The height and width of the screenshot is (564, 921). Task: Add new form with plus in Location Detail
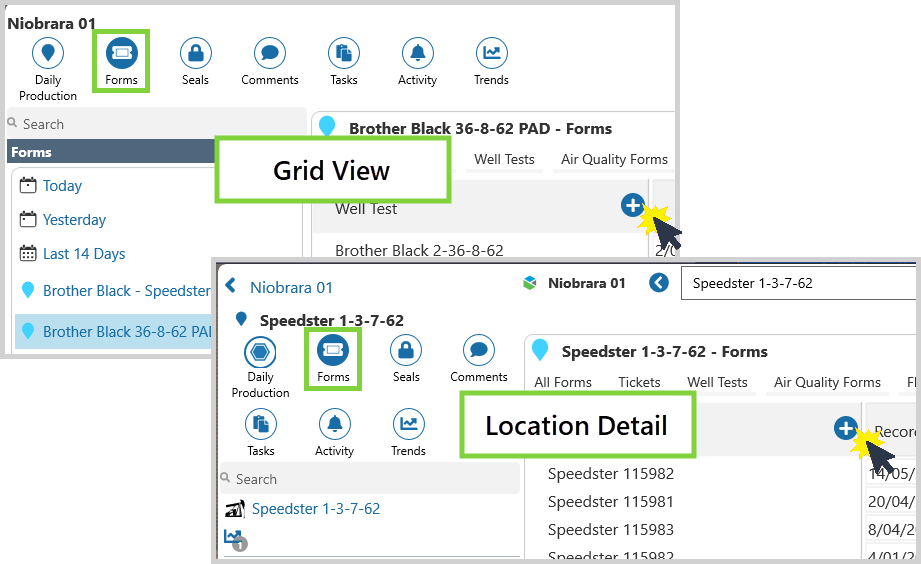[x=845, y=428]
